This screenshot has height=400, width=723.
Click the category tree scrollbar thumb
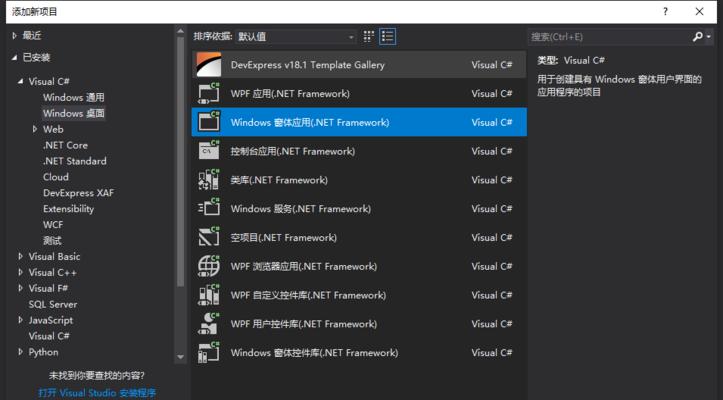coord(180,161)
